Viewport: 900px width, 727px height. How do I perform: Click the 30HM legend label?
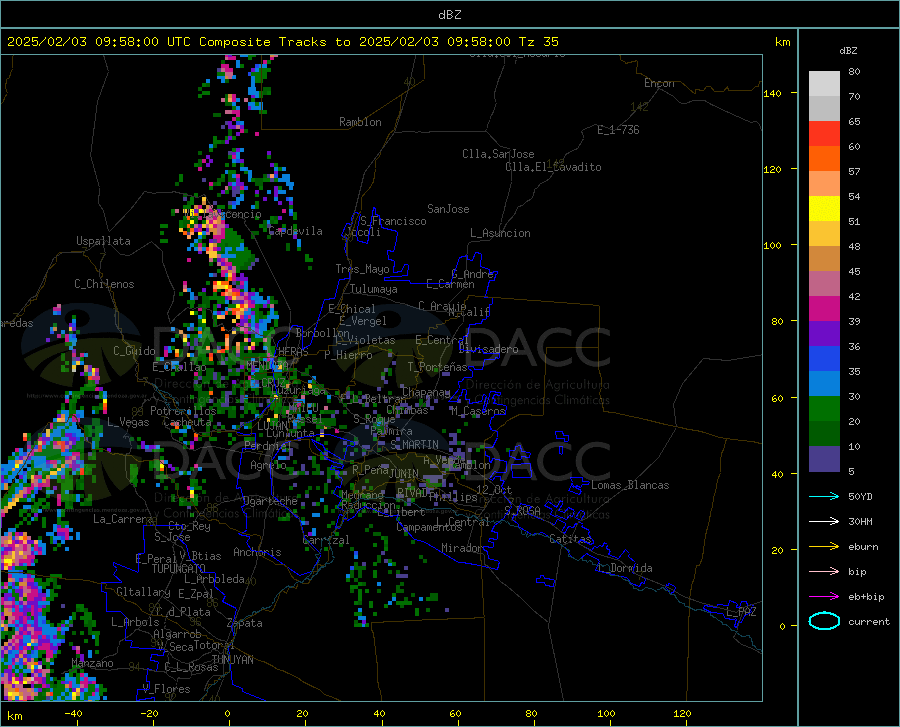(860, 521)
